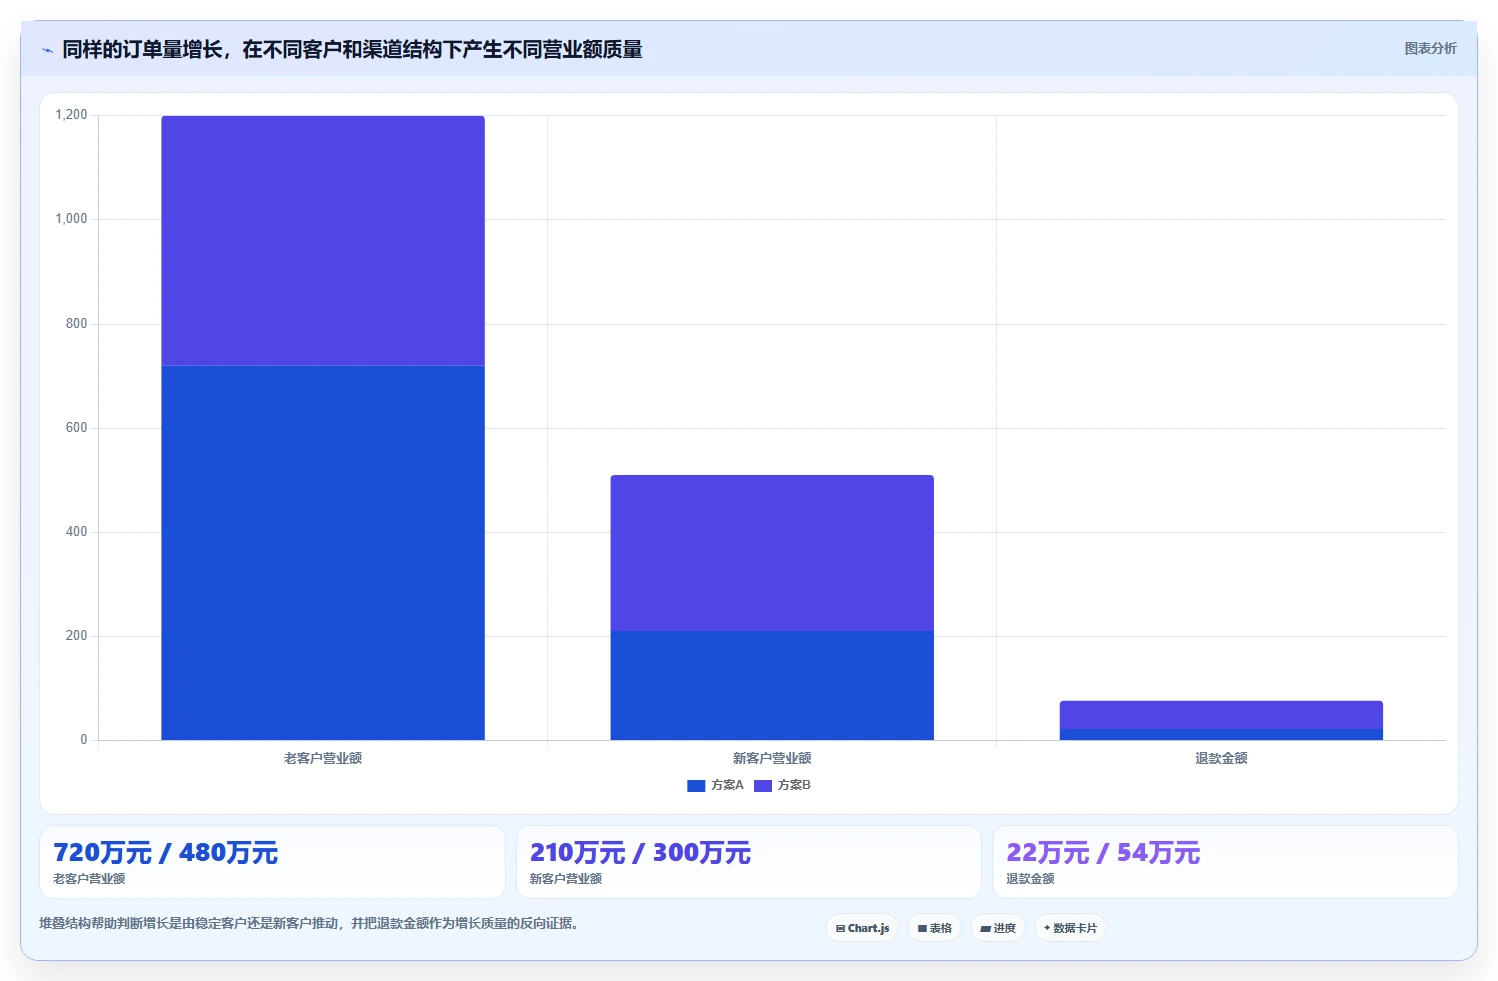Click the 210万元 / 300万元 card value
Image resolution: width=1498 pixels, height=981 pixels.
pos(640,853)
